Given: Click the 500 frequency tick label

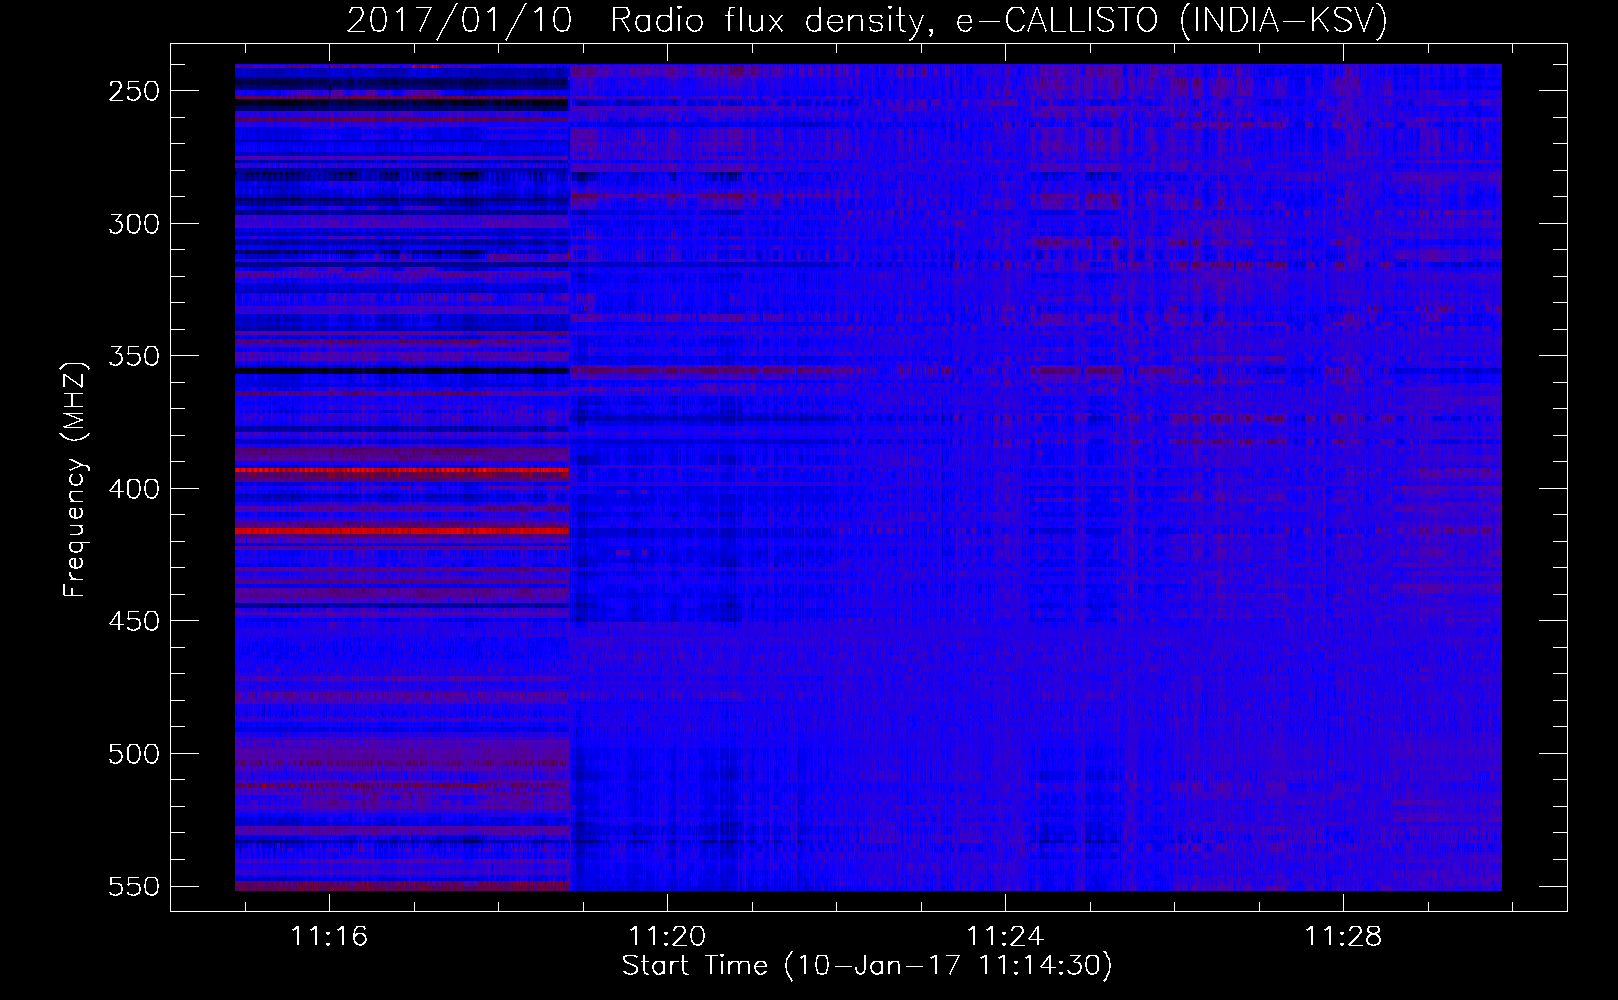Looking at the screenshot, I should pos(133,753).
